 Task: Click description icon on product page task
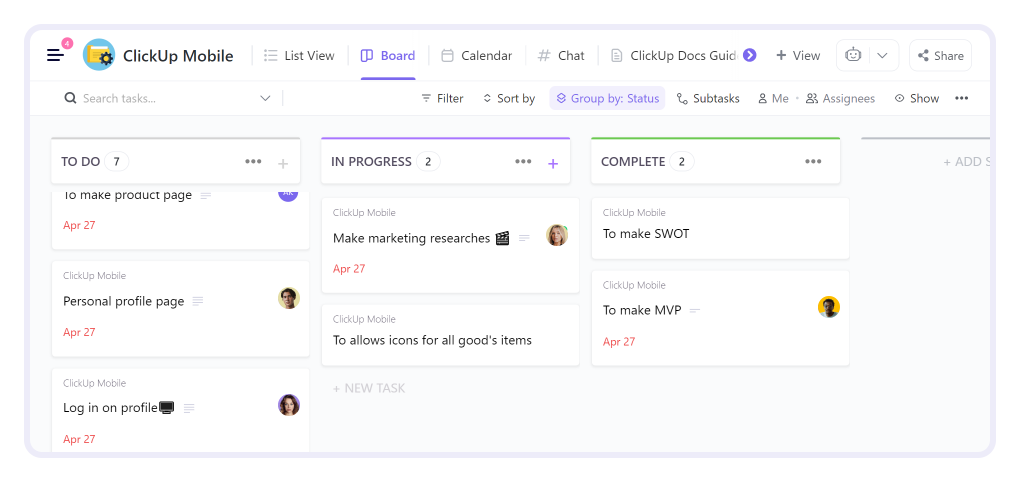pyautogui.click(x=206, y=195)
